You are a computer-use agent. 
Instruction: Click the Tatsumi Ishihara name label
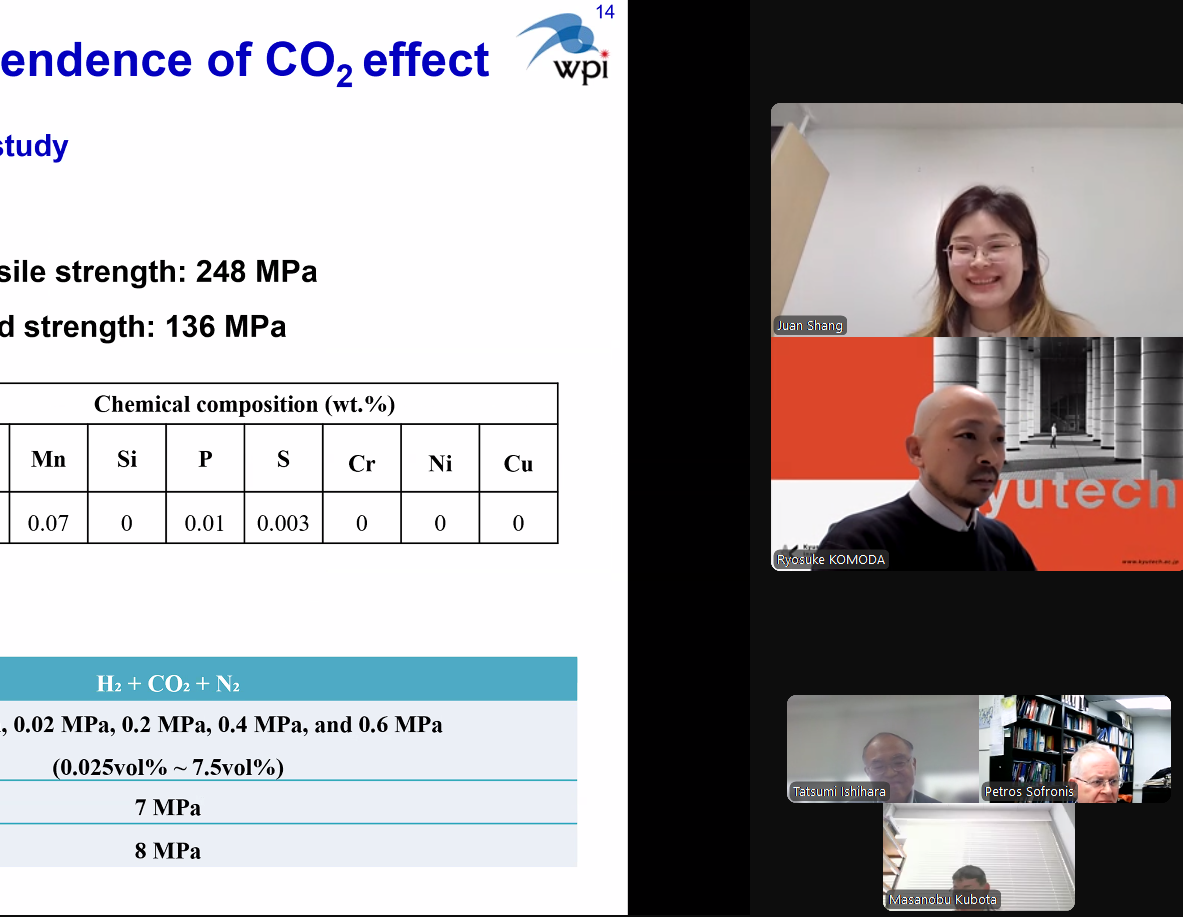(839, 792)
